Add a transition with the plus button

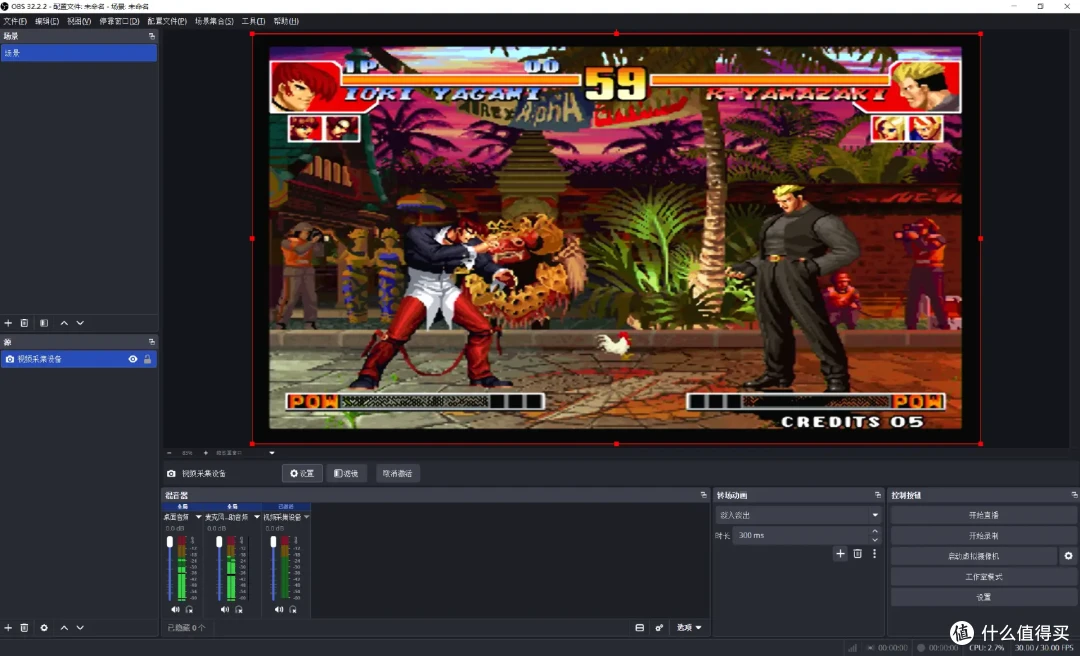(x=840, y=553)
